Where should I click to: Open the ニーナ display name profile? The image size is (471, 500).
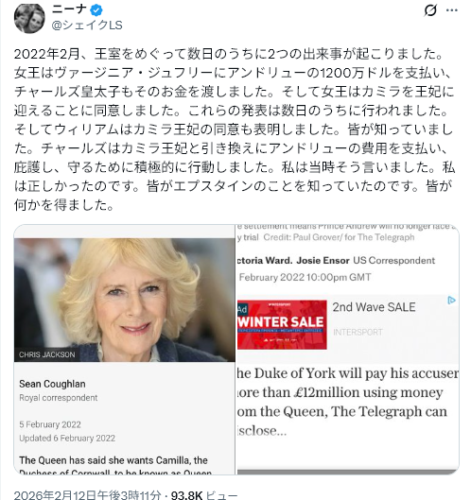(69, 10)
